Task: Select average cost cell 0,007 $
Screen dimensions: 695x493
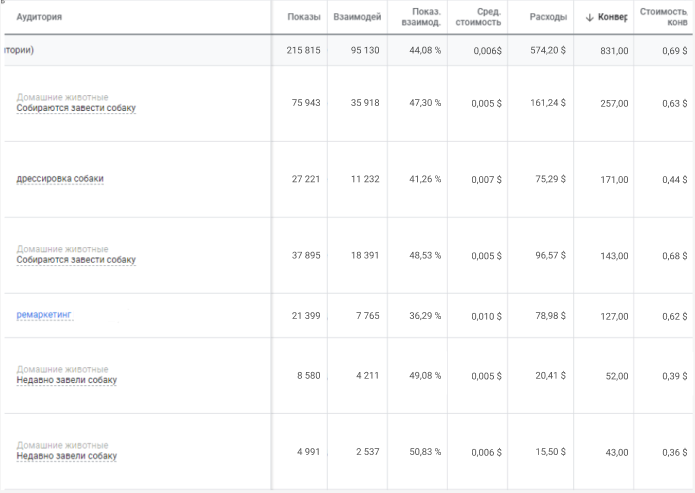Action: coord(486,180)
